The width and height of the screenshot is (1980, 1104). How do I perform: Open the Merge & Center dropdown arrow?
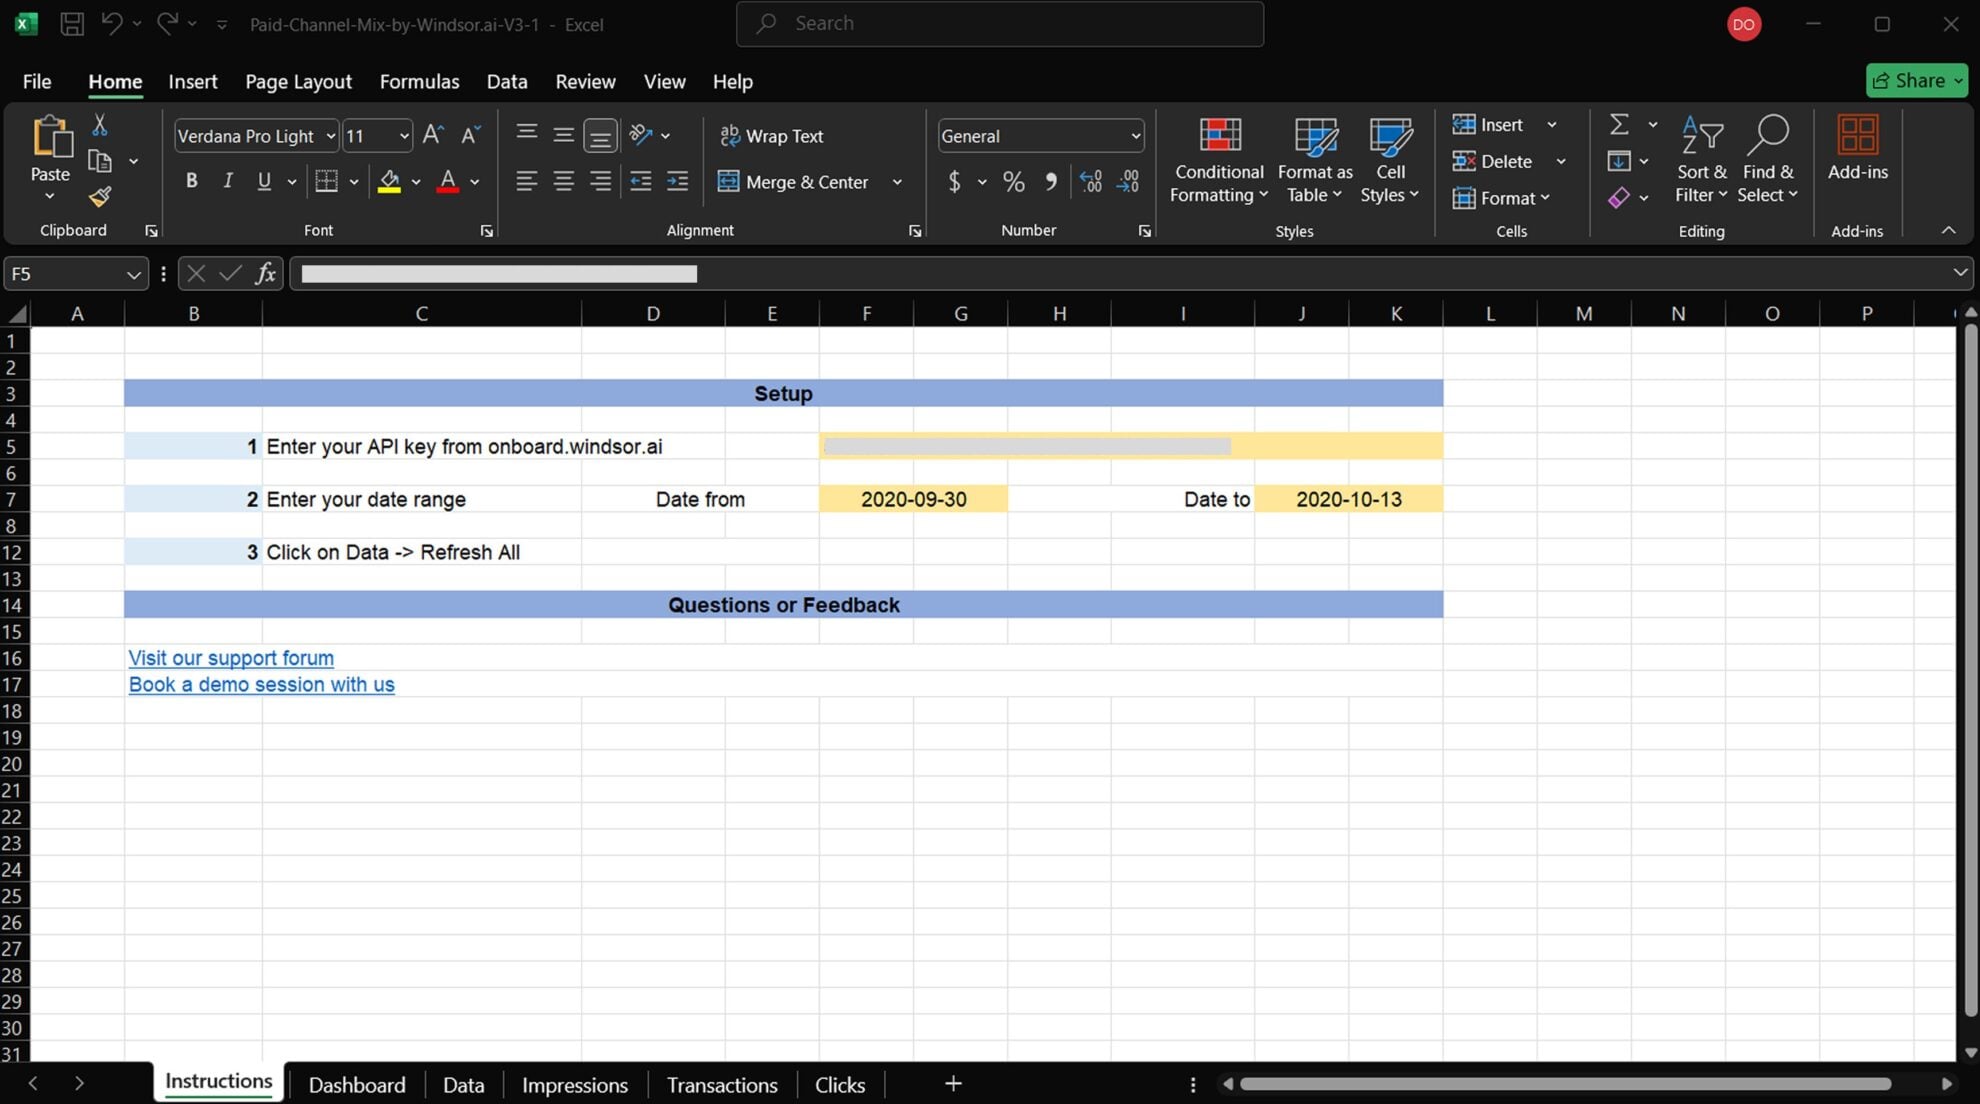tap(897, 182)
